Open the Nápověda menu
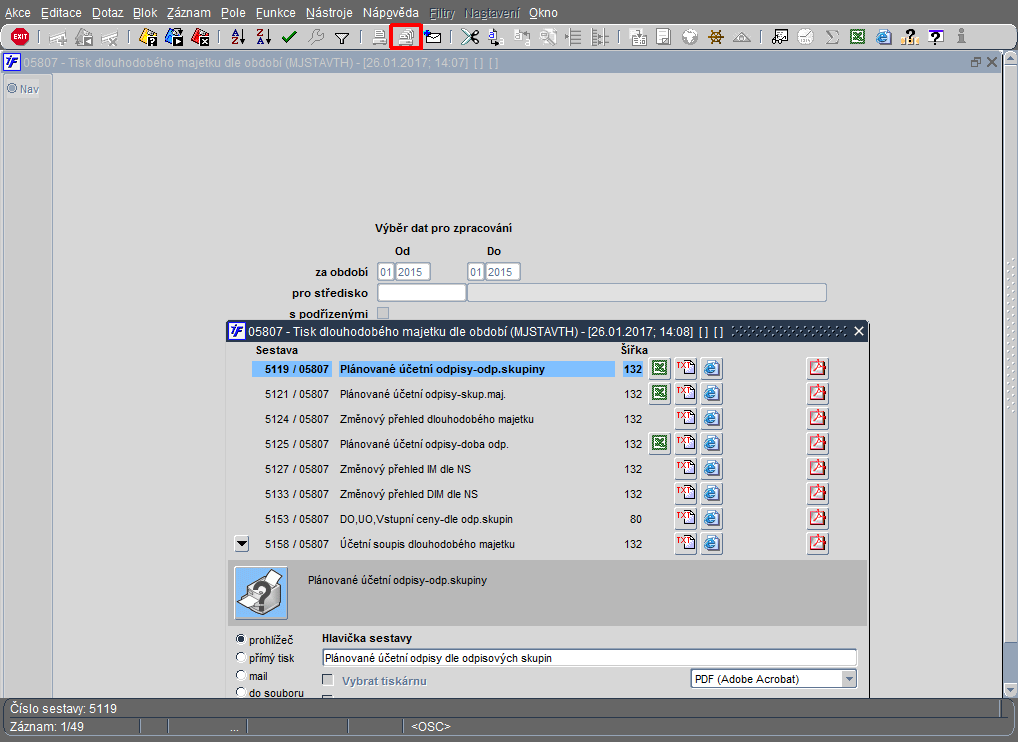The image size is (1018, 742). [390, 13]
